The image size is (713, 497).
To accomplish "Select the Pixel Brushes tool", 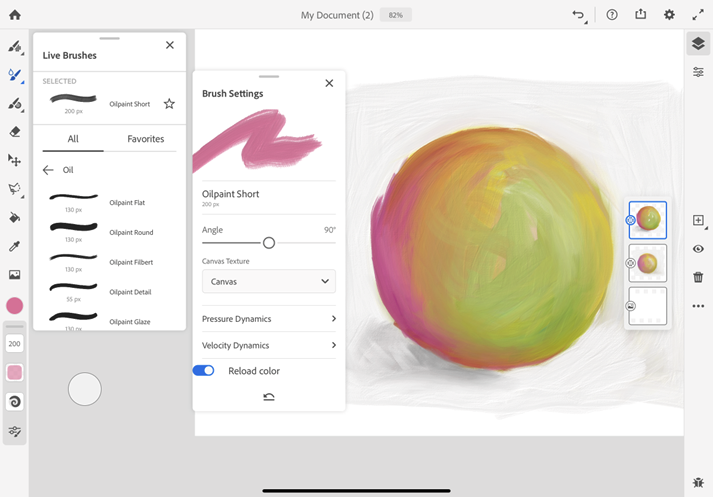I will point(15,46).
